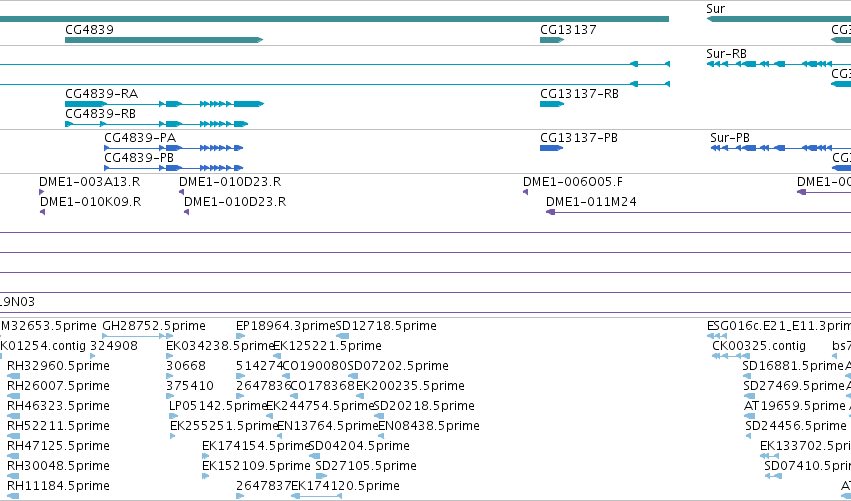
Task: Click the EP18964.3prime EST label
Action: point(286,326)
